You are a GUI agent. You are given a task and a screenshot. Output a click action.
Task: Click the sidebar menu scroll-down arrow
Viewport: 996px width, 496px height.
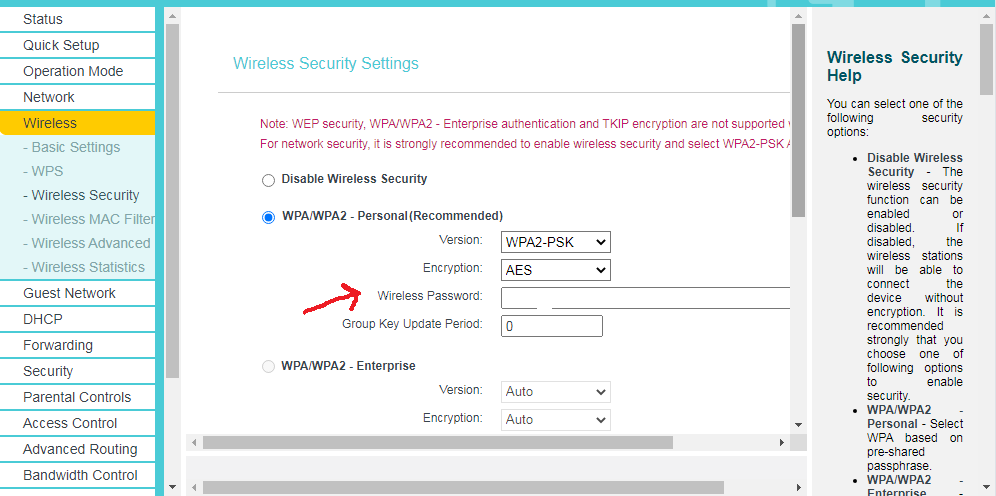(x=171, y=487)
